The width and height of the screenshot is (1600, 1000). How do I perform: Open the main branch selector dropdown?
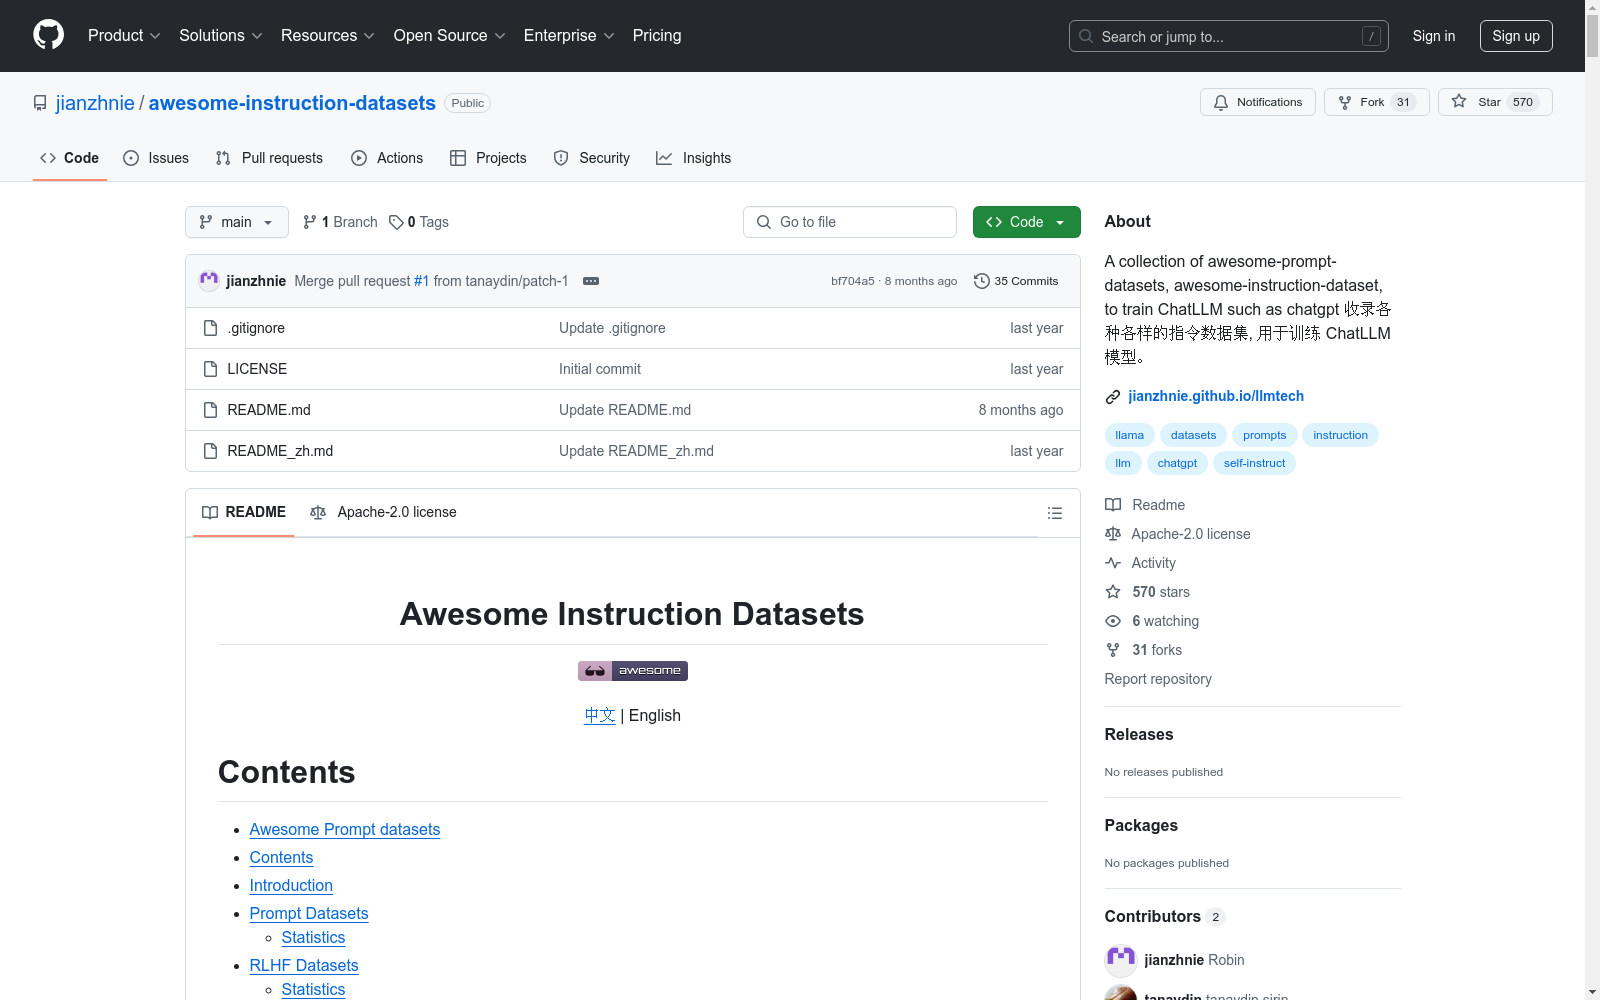pos(237,222)
